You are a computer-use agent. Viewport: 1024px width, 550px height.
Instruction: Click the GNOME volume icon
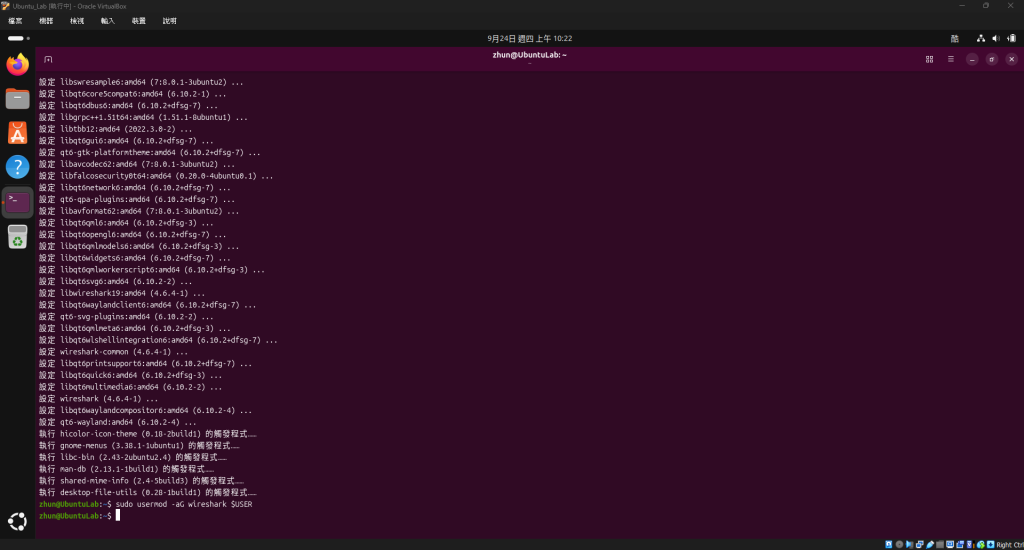click(x=996, y=39)
